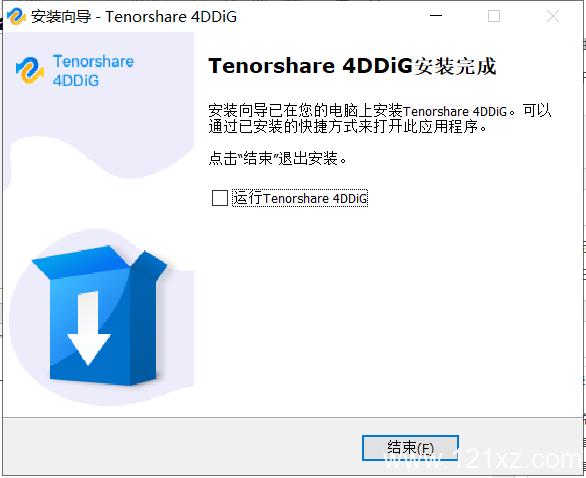Click the white download arrow on the box
The height and width of the screenshot is (478, 586).
click(89, 328)
